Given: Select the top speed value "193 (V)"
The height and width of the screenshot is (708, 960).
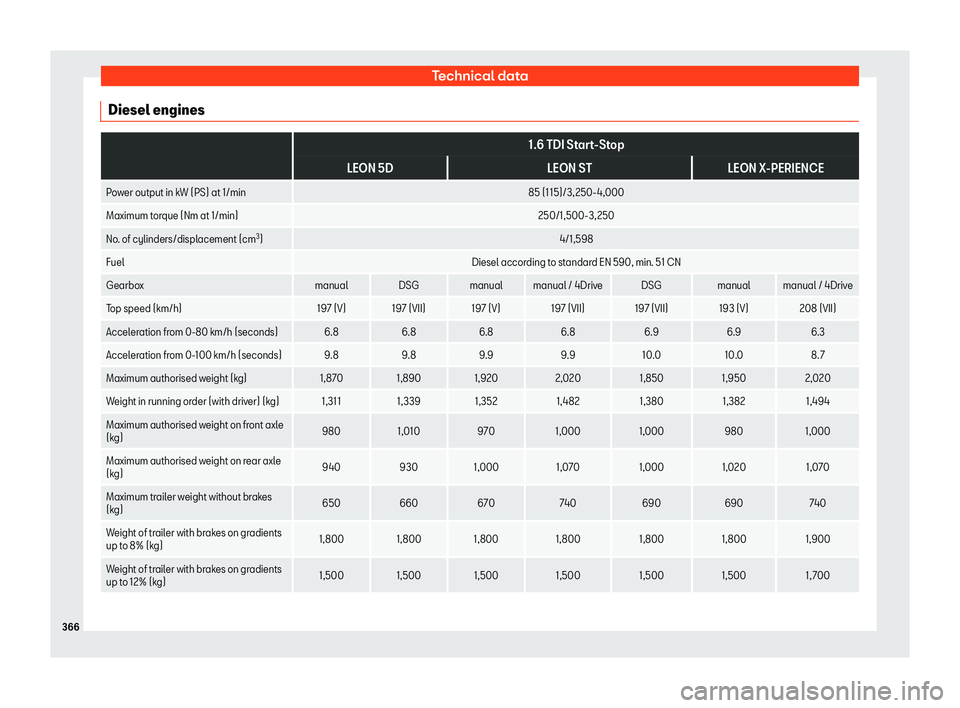Looking at the screenshot, I should [x=733, y=309].
